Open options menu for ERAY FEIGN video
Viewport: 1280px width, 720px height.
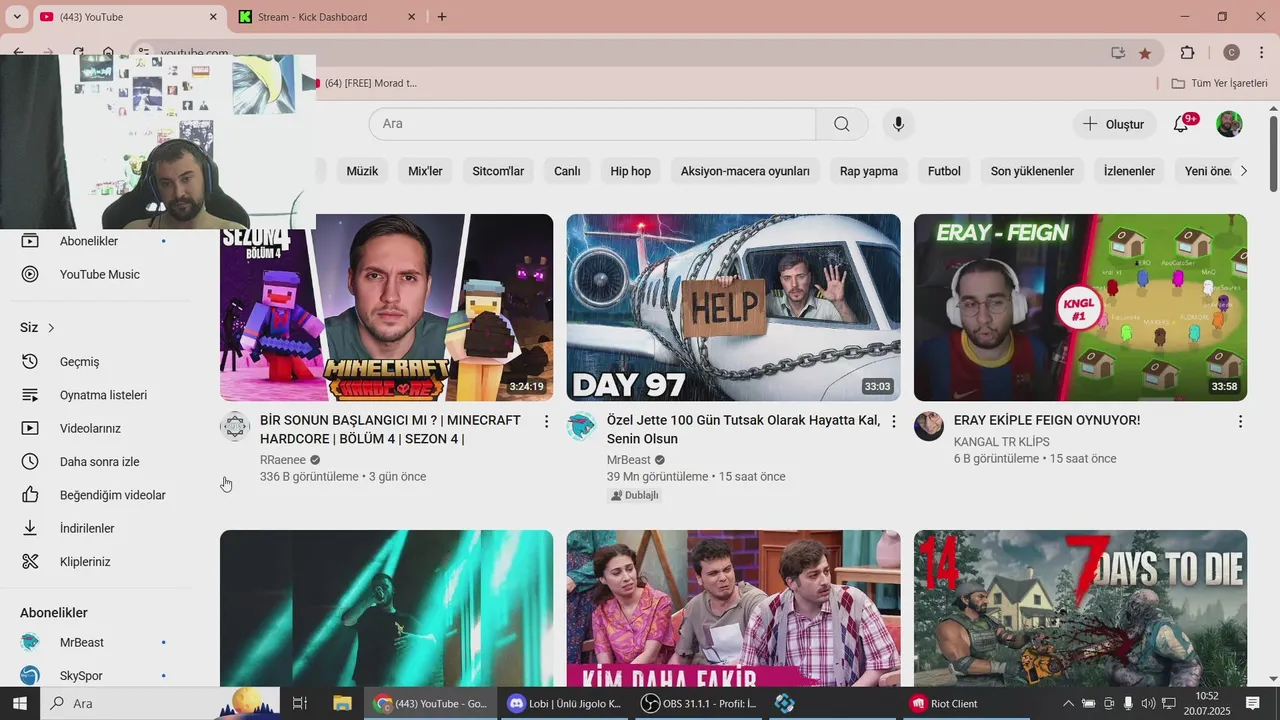click(1240, 422)
